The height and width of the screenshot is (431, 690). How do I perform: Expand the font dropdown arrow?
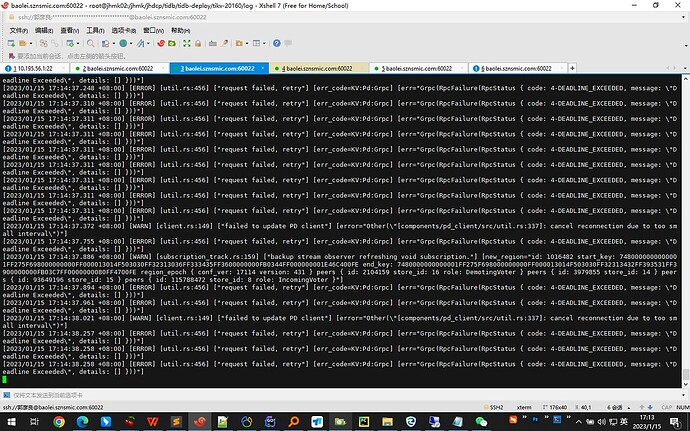click(148, 43)
